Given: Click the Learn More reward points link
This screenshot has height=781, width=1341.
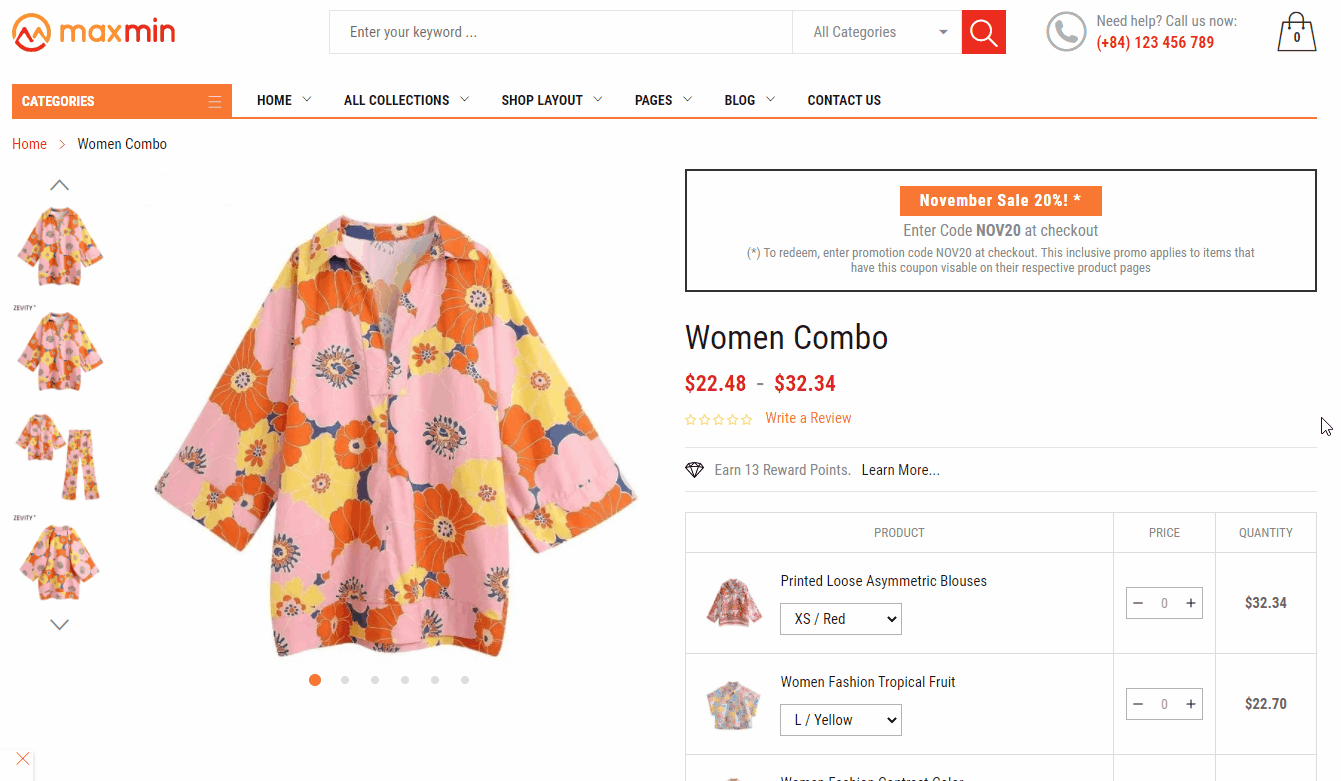Looking at the screenshot, I should tap(900, 470).
